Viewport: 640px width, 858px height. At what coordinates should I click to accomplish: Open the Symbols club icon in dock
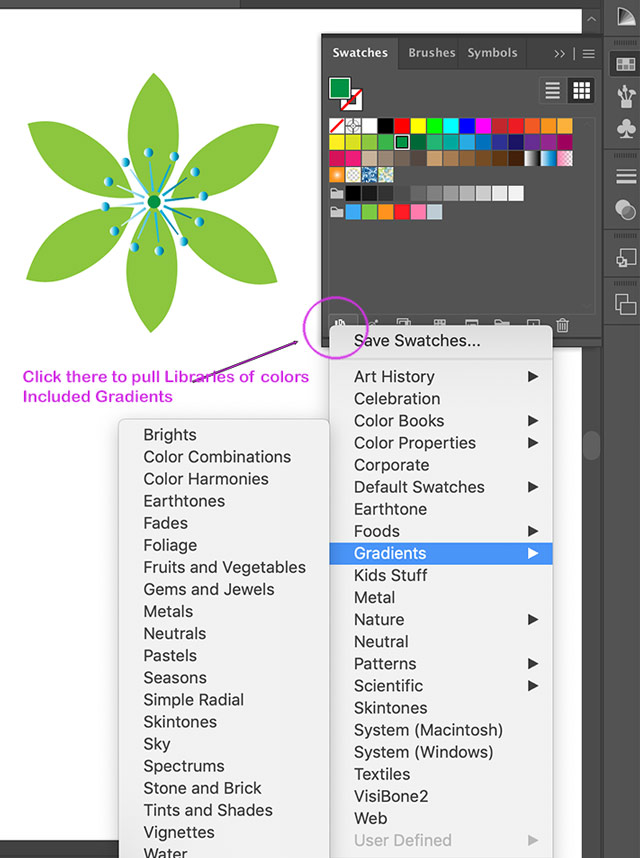coord(625,129)
